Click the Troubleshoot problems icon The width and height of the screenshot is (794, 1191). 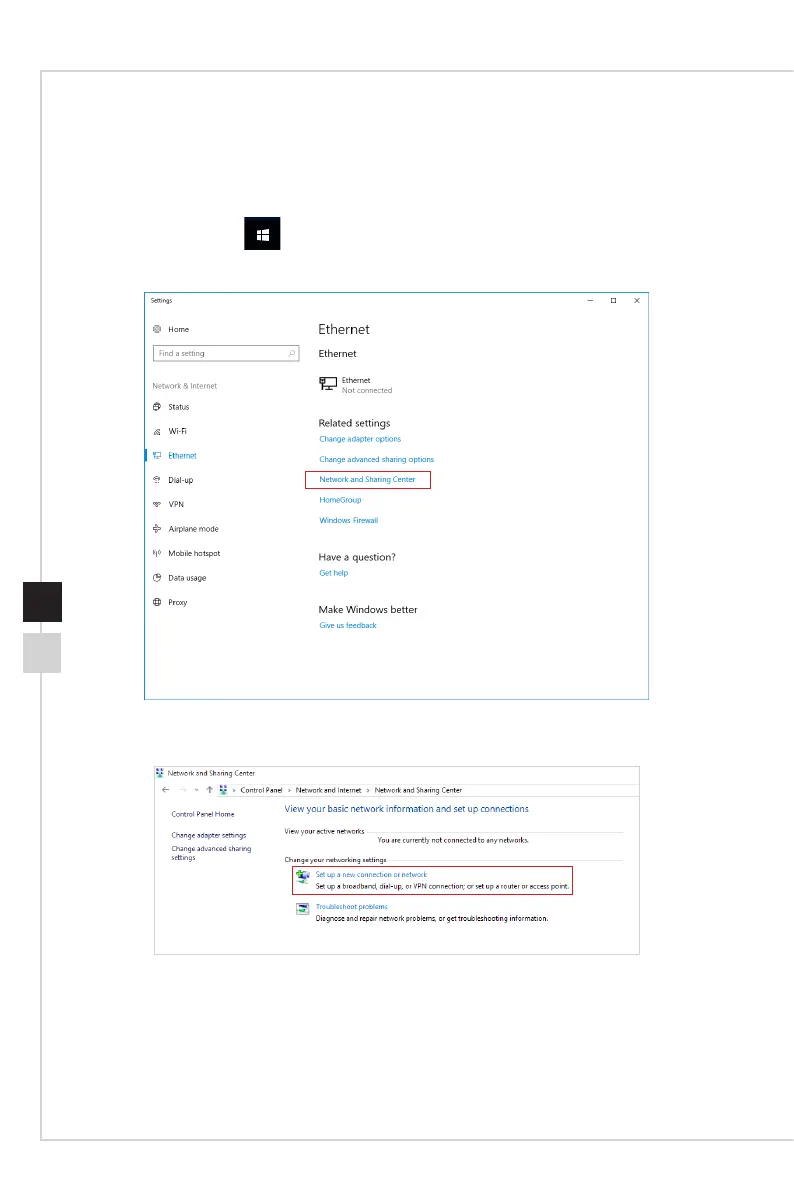[x=302, y=909]
